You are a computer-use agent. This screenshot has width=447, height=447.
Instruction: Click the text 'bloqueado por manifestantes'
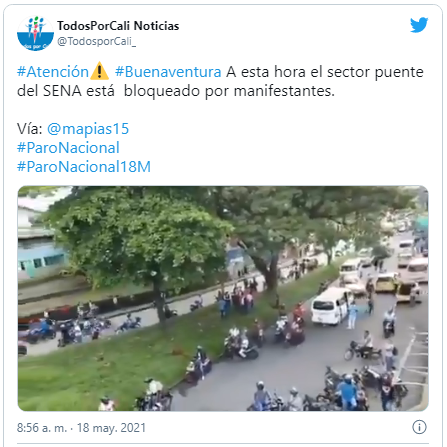coord(228,91)
